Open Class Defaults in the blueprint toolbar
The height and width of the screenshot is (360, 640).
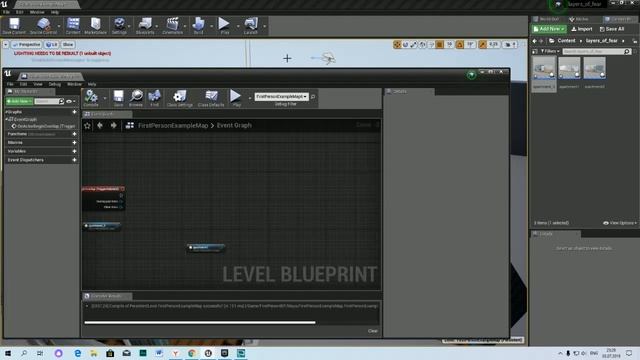pos(211,98)
